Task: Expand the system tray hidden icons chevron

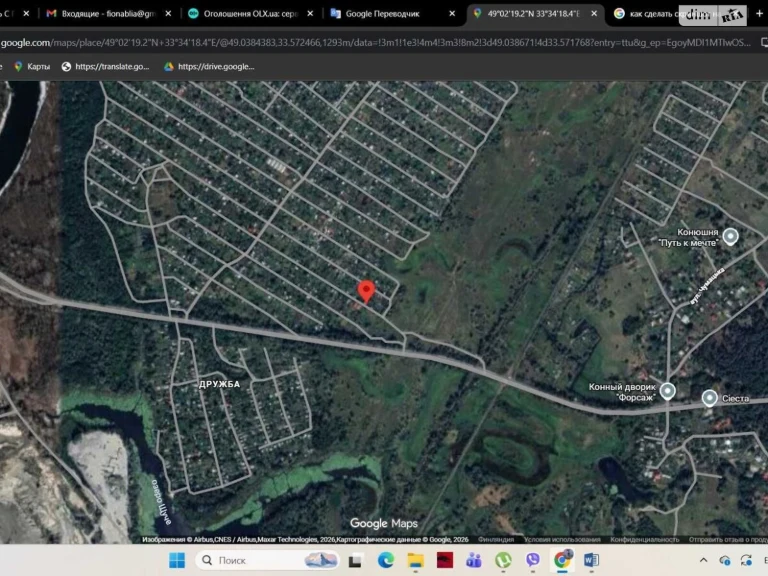Action: [x=703, y=560]
